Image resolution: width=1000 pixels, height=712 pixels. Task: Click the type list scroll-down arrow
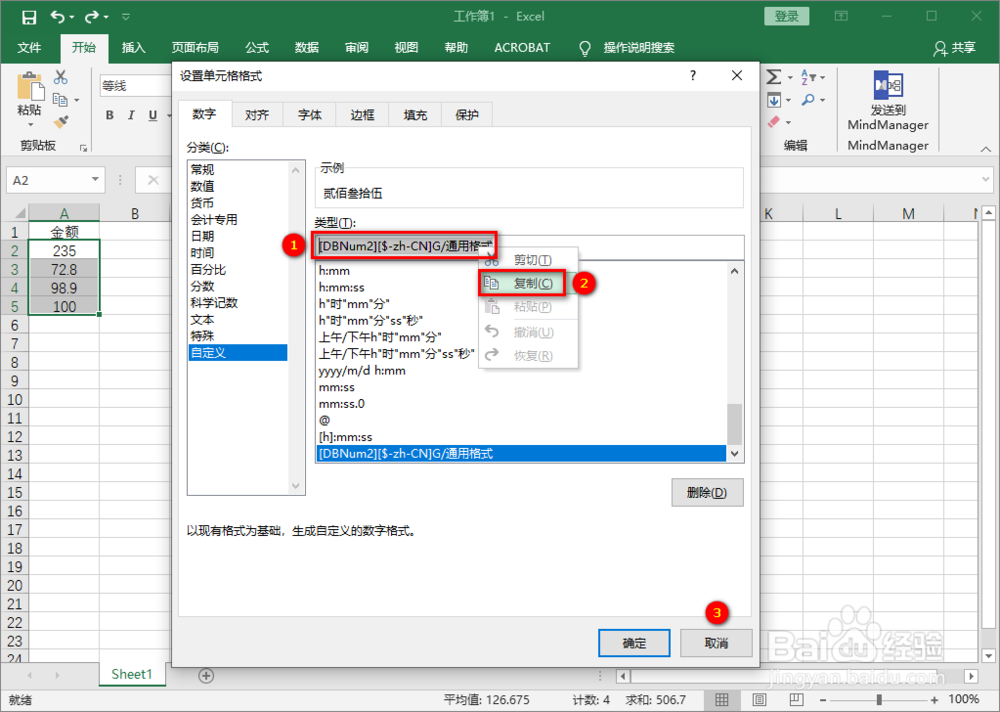pos(735,454)
